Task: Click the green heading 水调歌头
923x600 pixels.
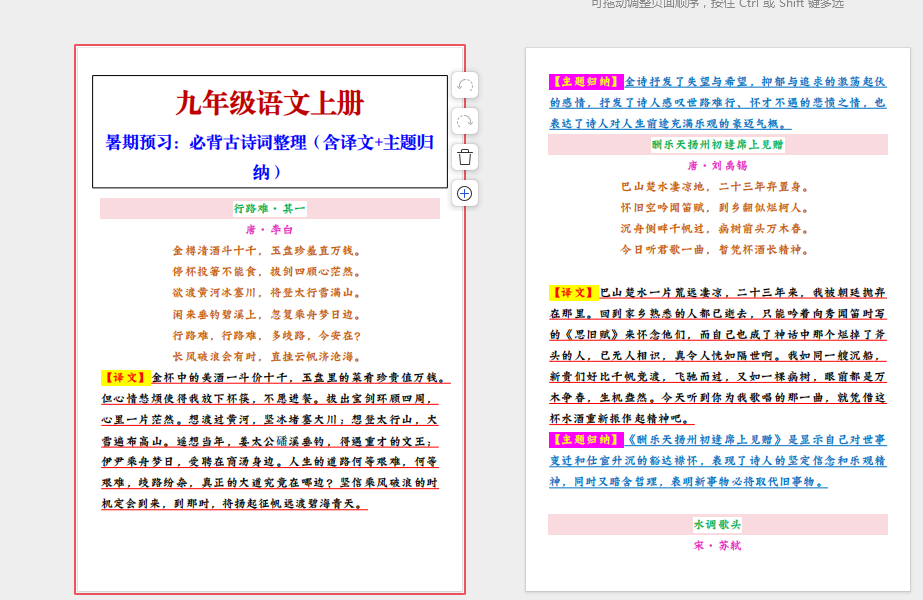Action: click(x=717, y=524)
